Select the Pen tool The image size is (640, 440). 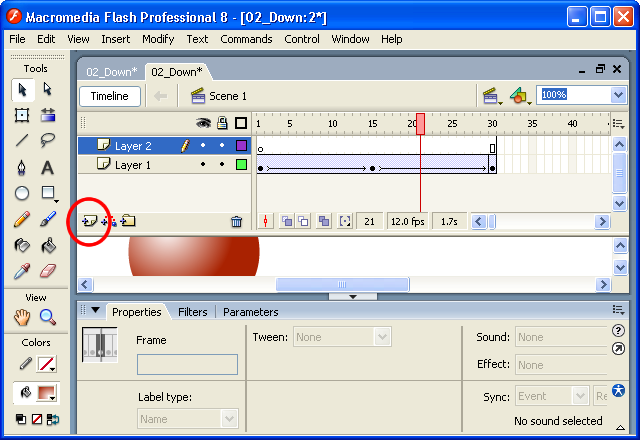21,167
